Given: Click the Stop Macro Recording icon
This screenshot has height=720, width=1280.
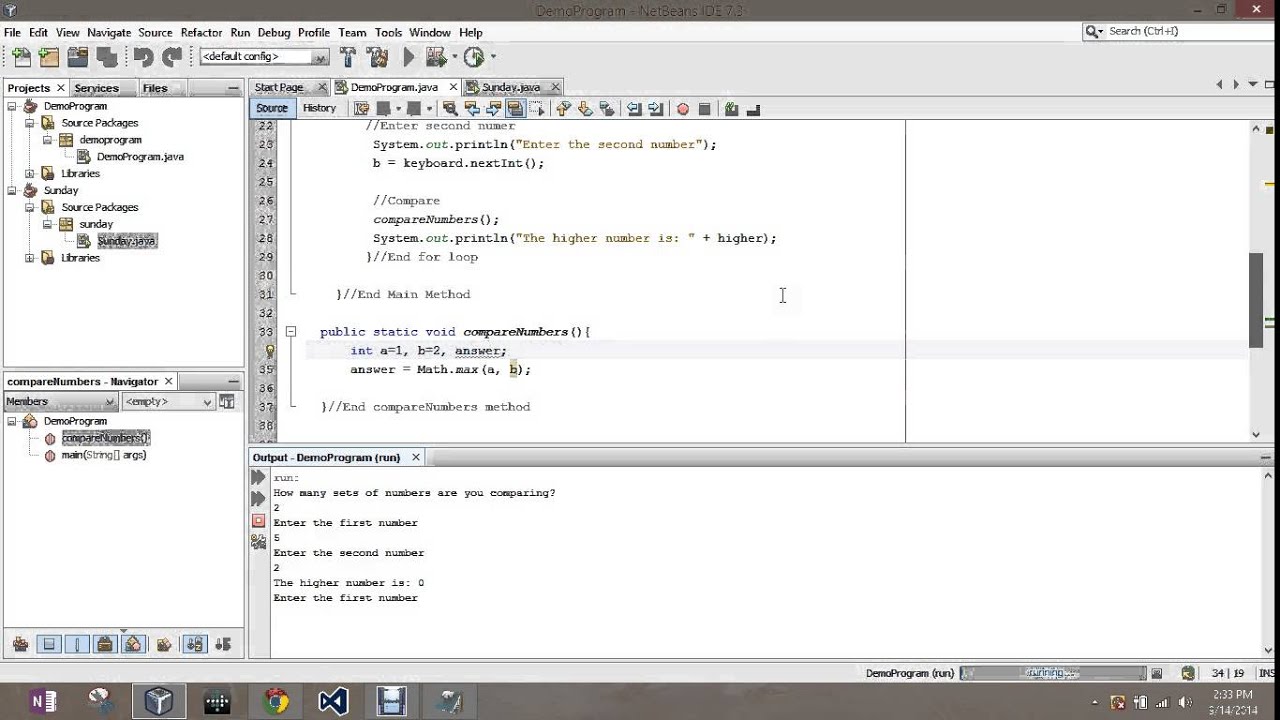Looking at the screenshot, I should 704,108.
